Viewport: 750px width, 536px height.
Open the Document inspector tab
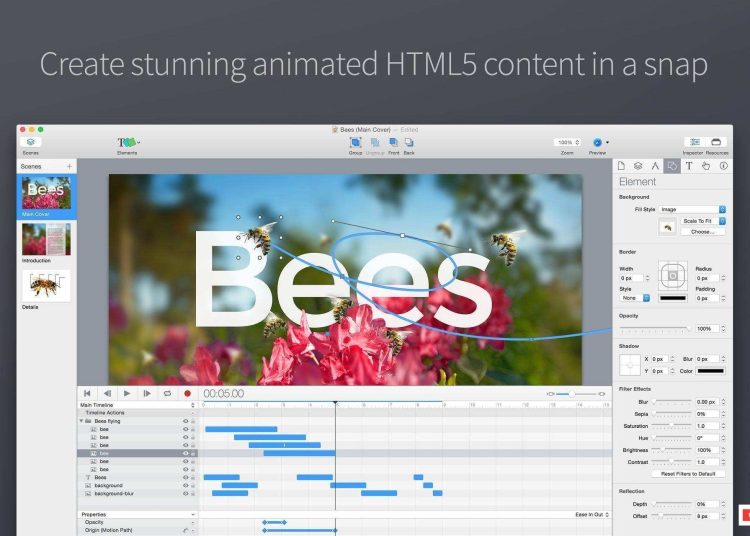click(x=621, y=166)
